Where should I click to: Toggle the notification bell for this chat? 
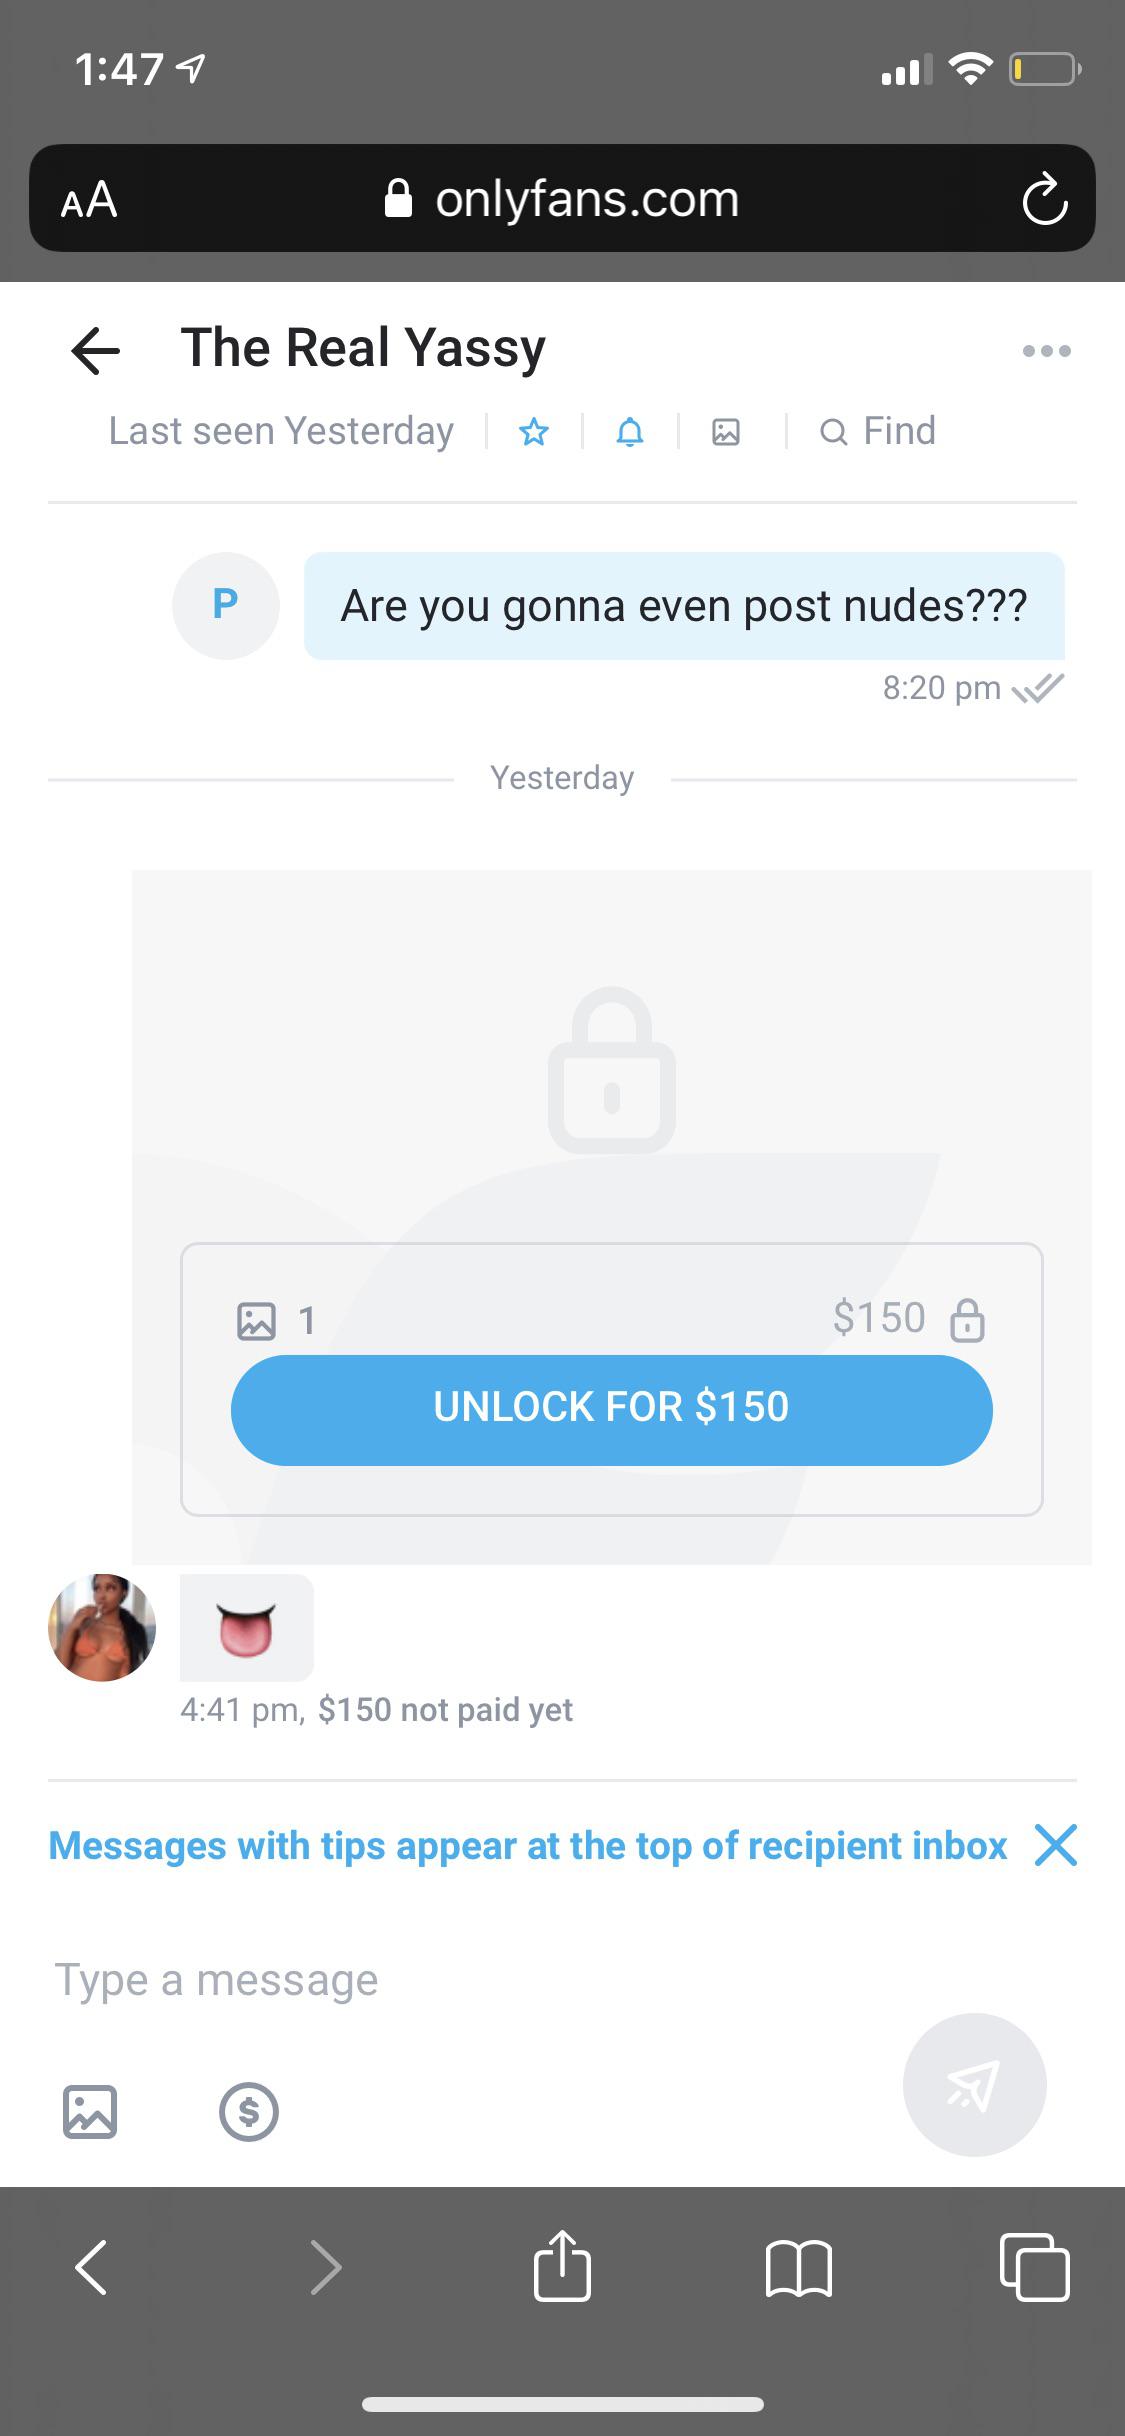point(630,432)
